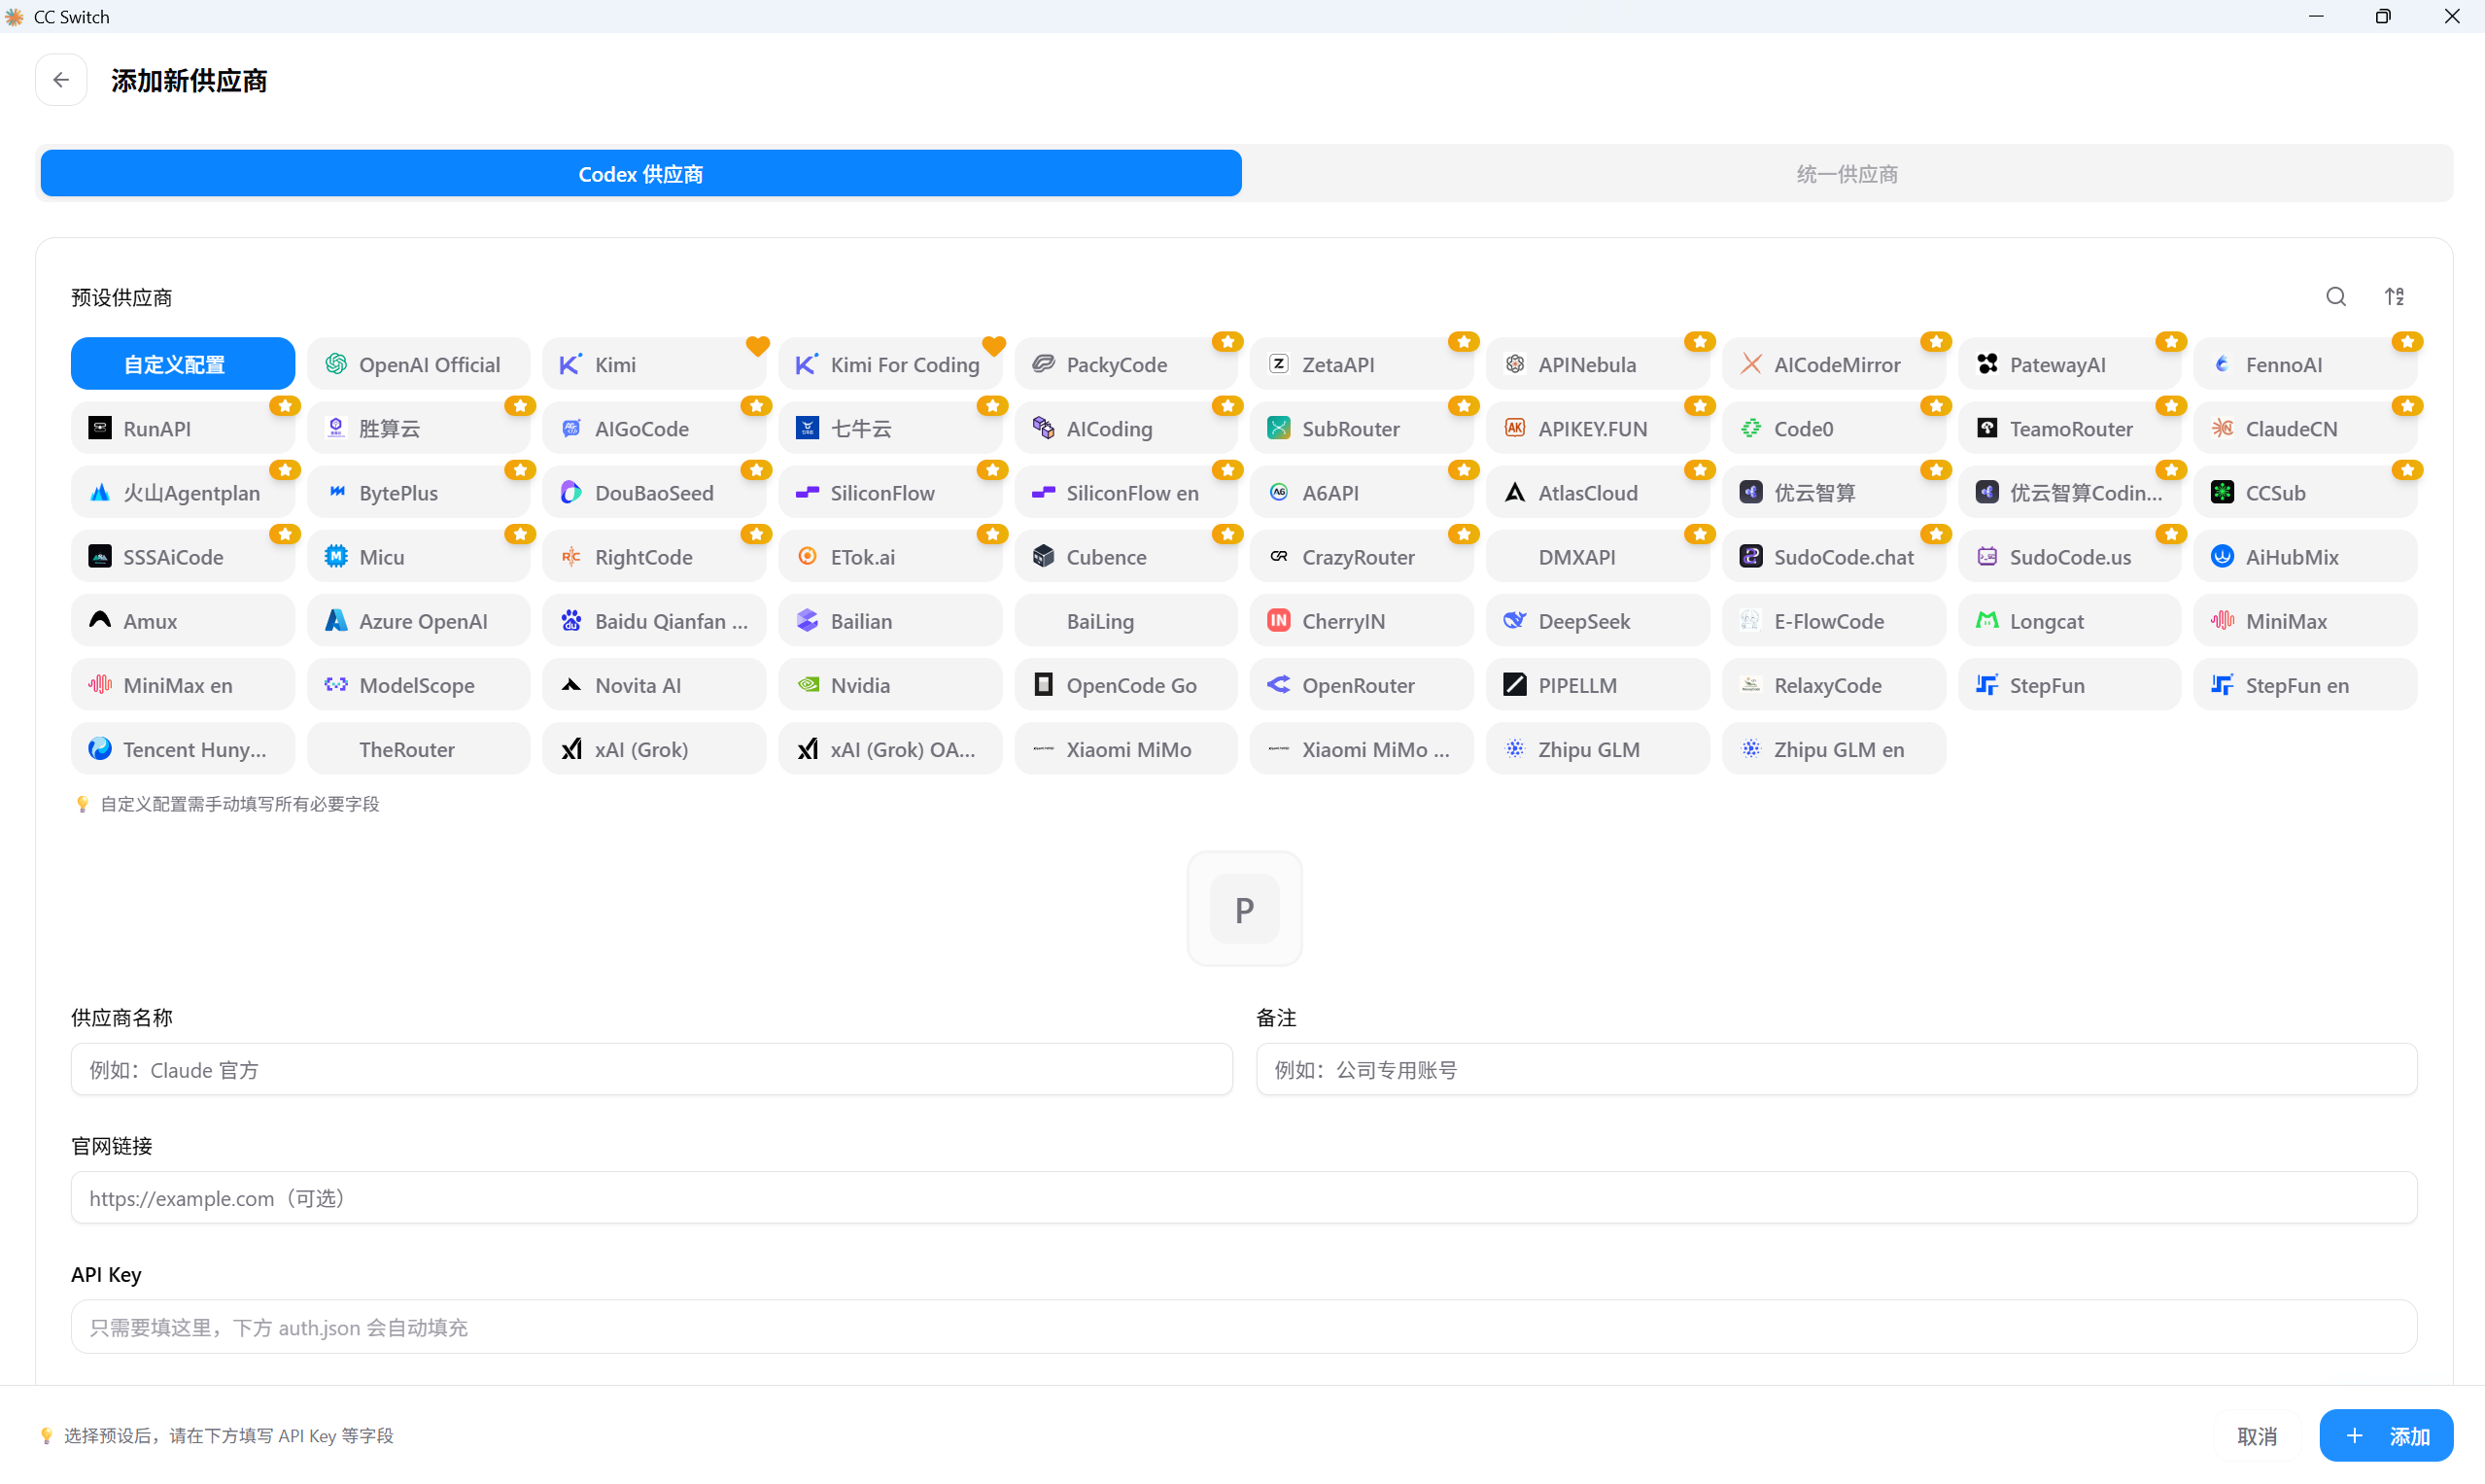Click the AIGoCode provider icon
2485x1484 pixels.
click(x=571, y=428)
